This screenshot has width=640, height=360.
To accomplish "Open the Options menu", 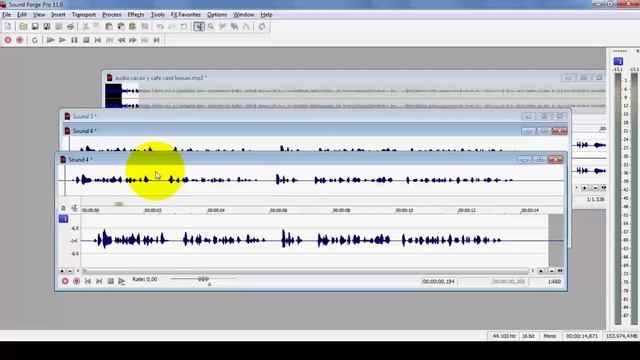I will (217, 15).
